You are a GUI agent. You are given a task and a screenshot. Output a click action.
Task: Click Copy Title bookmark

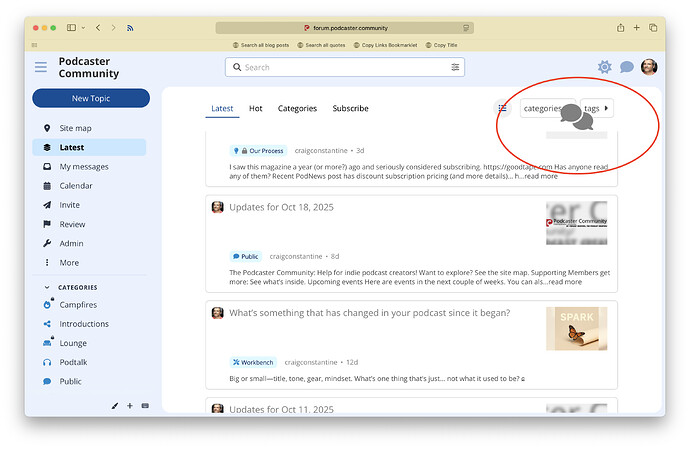(441, 45)
